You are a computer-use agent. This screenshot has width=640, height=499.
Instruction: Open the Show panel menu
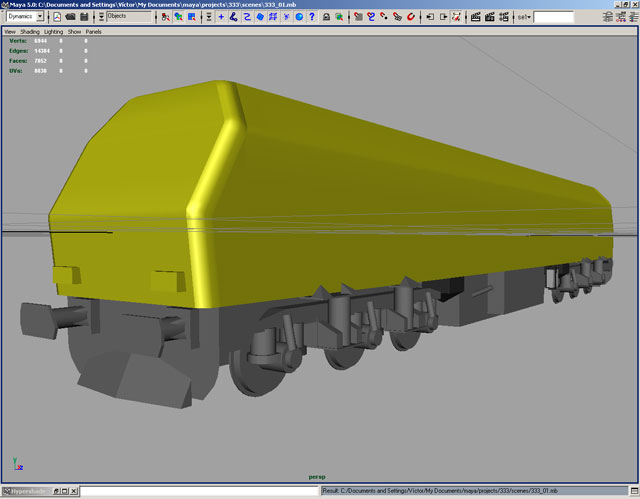[x=75, y=32]
